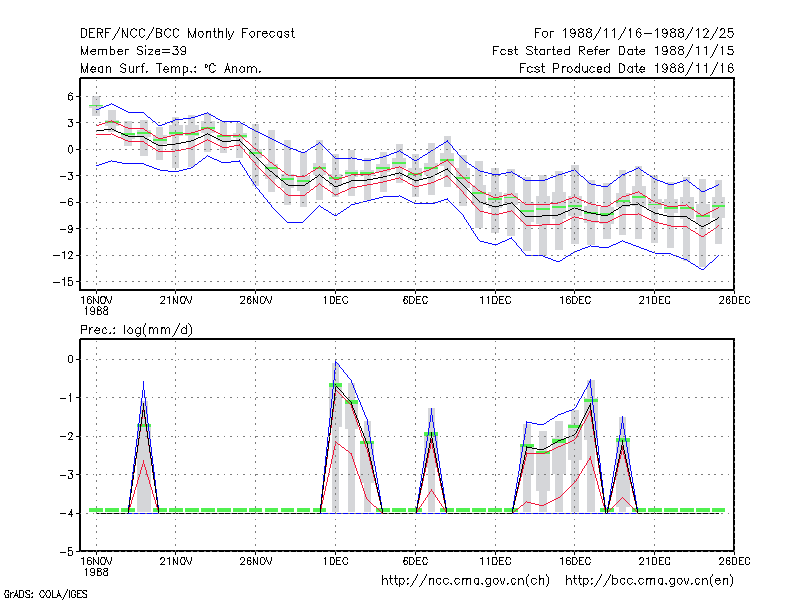Click the precipitation peak at 1DEC

tap(336, 362)
